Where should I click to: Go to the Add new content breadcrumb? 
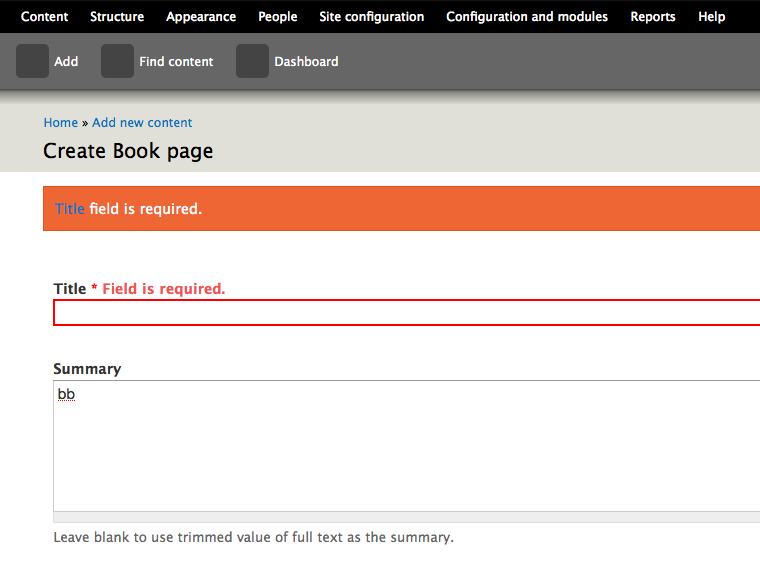pos(142,123)
